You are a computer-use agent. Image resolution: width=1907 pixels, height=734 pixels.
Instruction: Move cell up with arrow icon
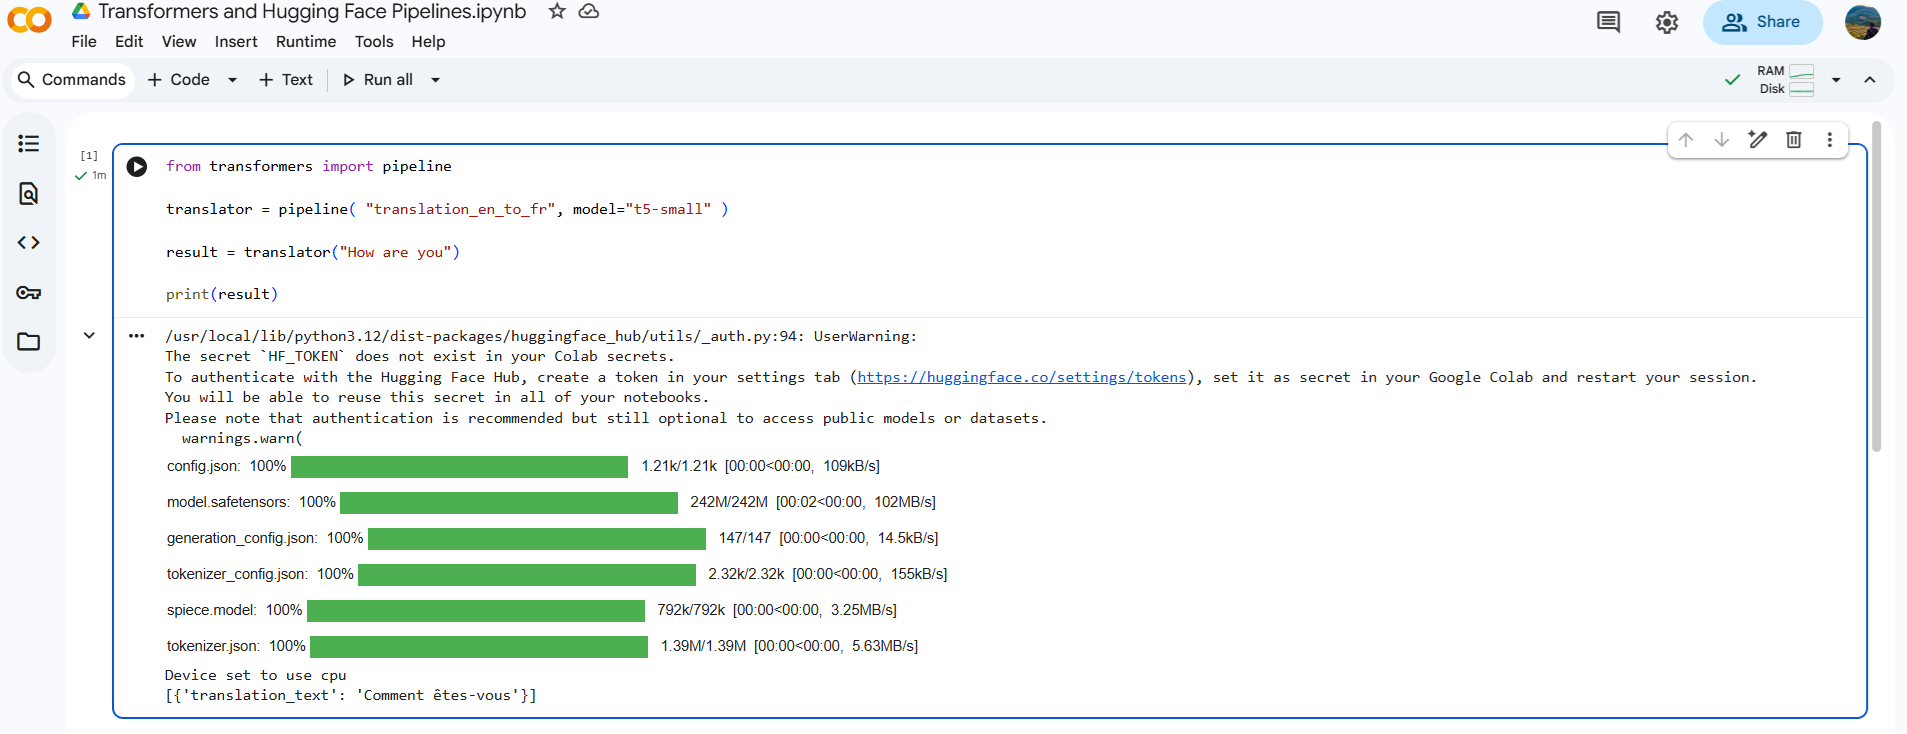click(x=1686, y=140)
